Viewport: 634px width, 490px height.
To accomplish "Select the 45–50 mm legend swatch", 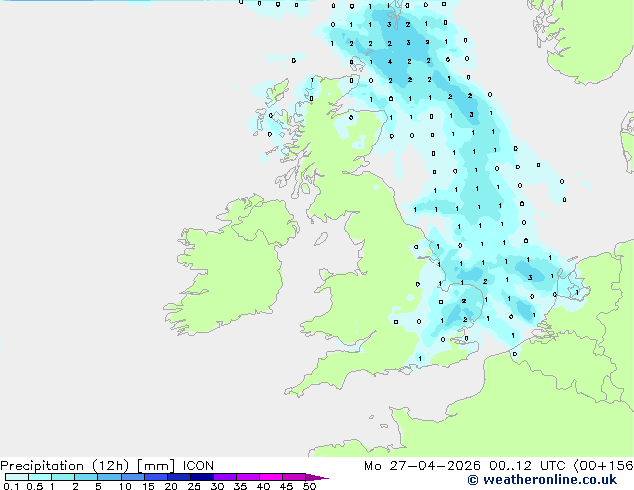I will click(x=294, y=477).
